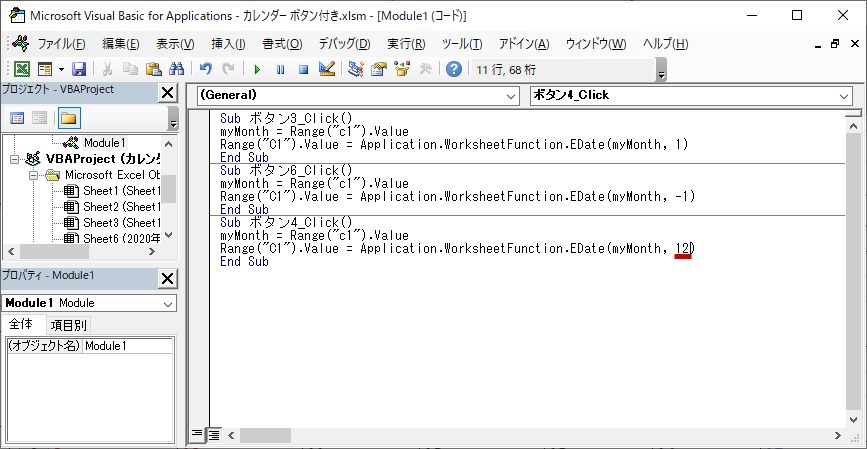
Task: Run the macro with green play icon
Action: (257, 70)
